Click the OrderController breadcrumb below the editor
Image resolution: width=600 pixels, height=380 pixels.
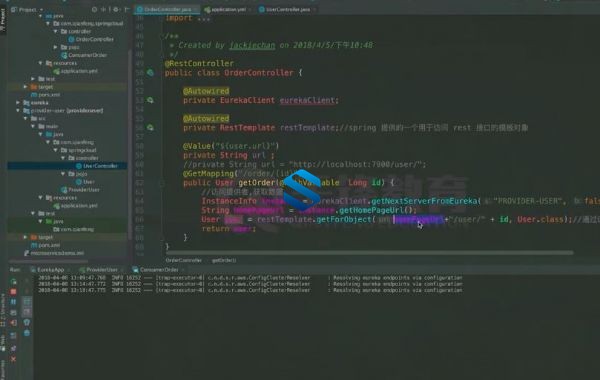[184, 260]
